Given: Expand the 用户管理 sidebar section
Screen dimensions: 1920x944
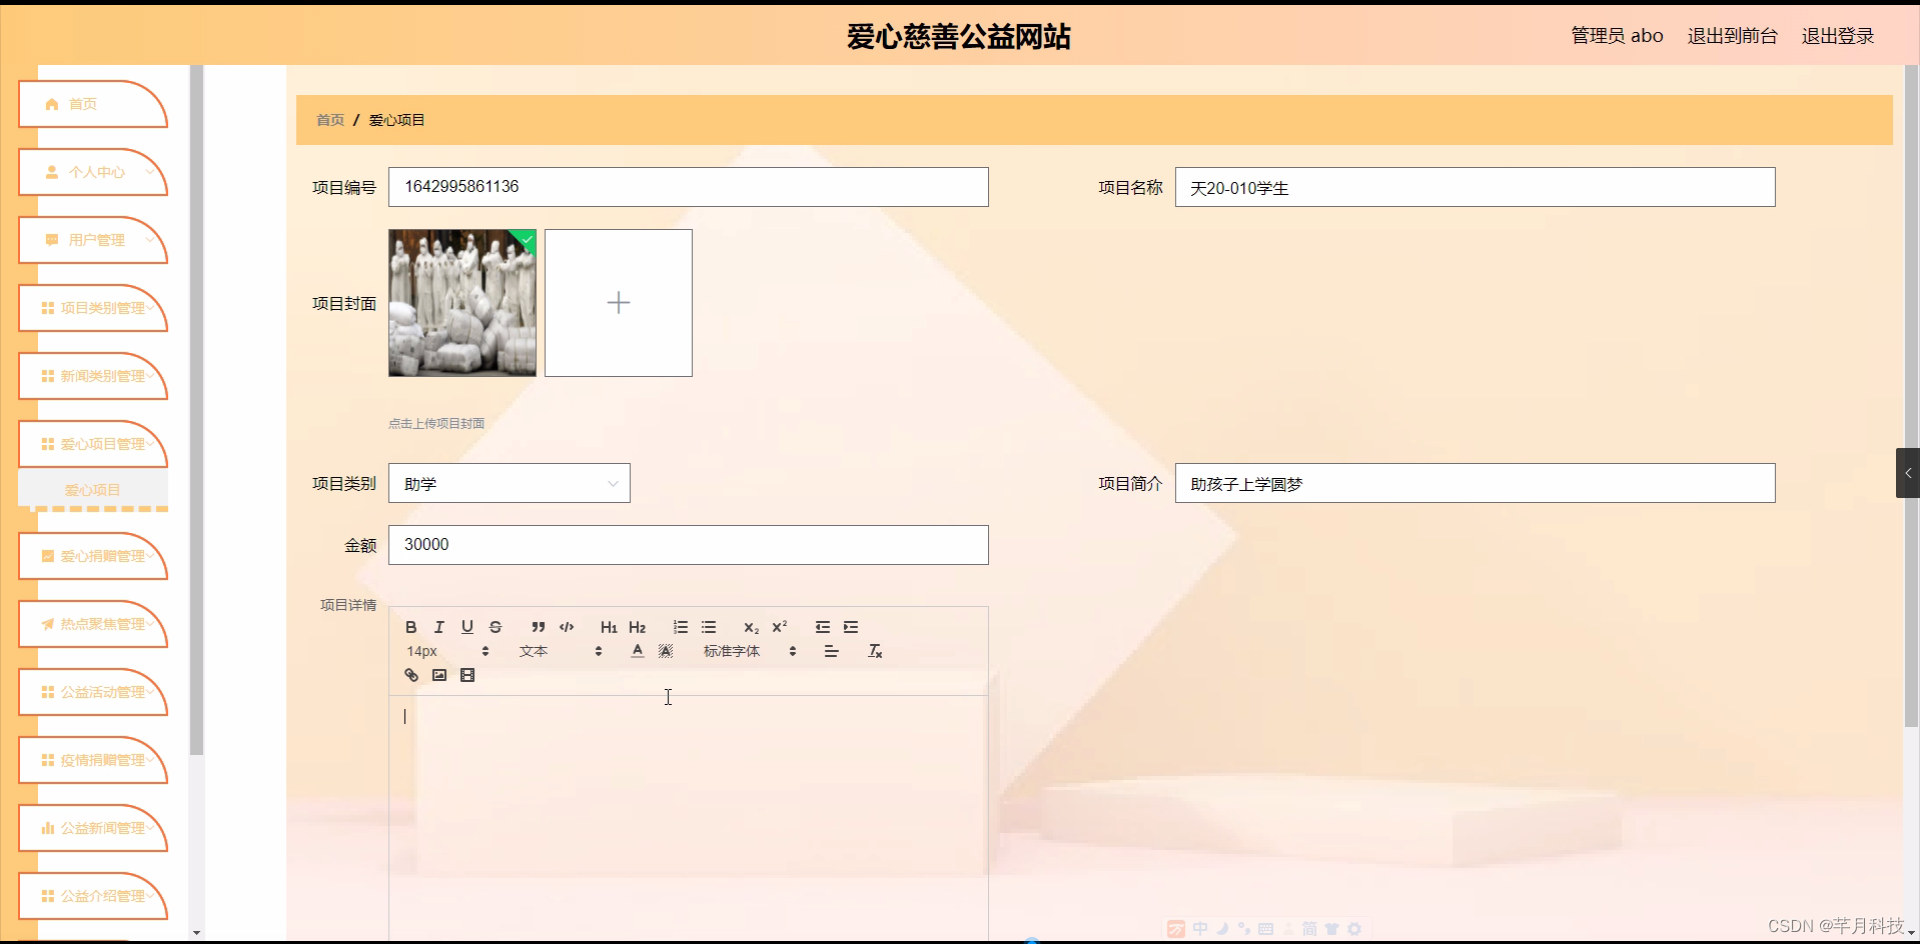Looking at the screenshot, I should (x=93, y=240).
